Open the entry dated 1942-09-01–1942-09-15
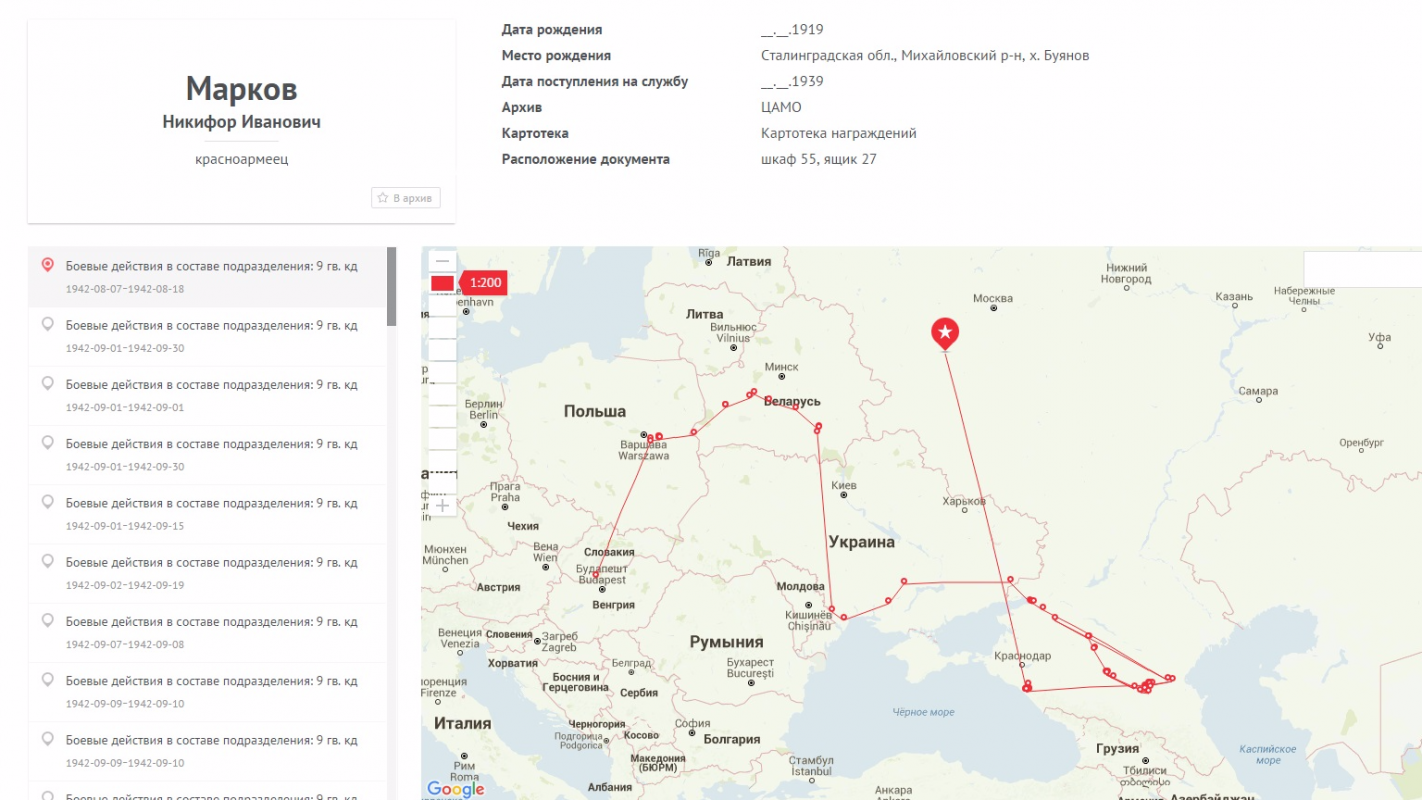The image size is (1422, 800). click(211, 503)
